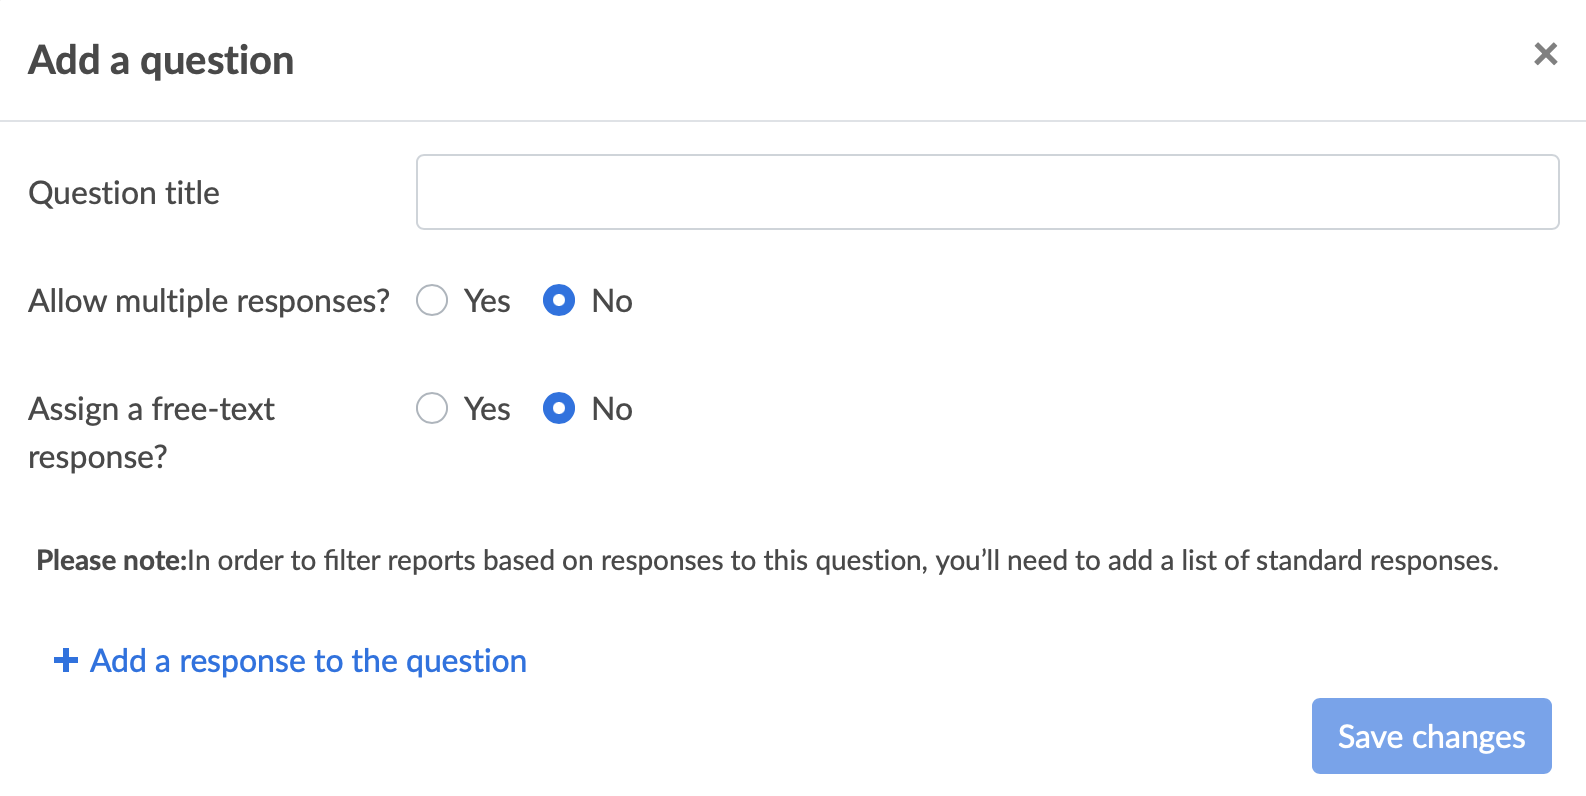This screenshot has width=1586, height=796.
Task: Click the Allow multiple responses? label
Action: (x=209, y=301)
